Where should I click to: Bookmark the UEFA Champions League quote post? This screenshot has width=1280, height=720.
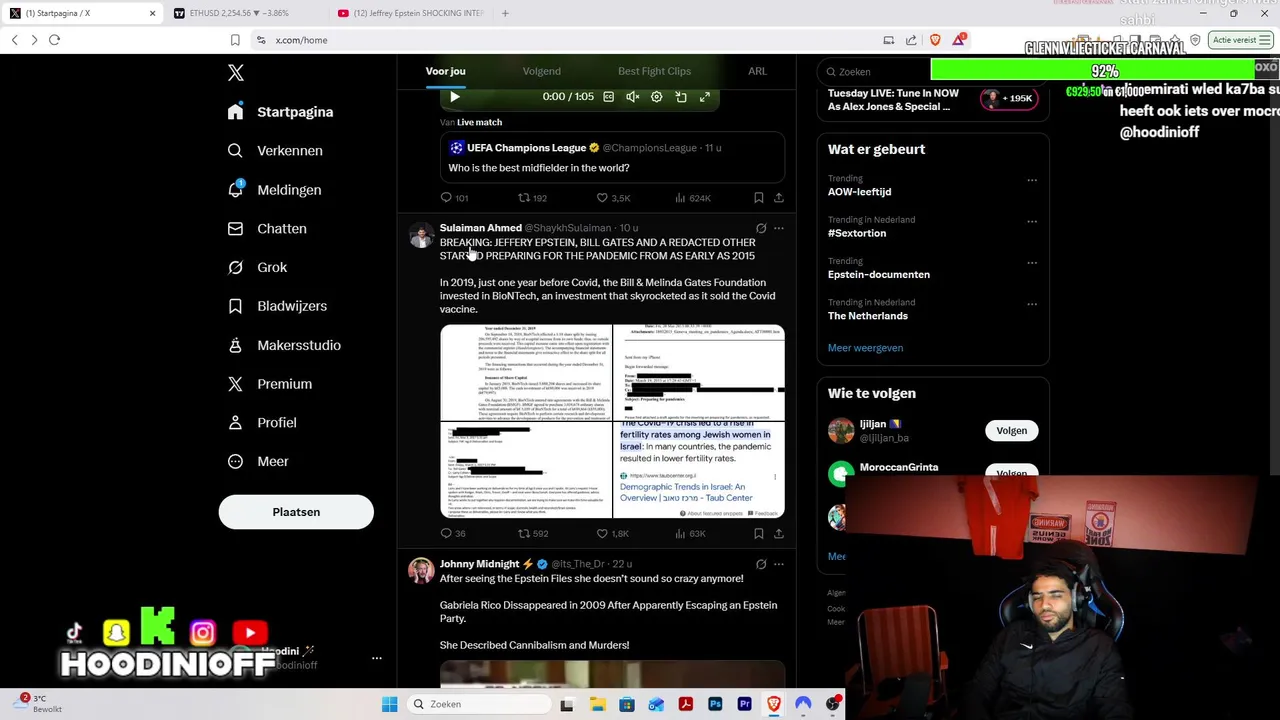pyautogui.click(x=759, y=198)
